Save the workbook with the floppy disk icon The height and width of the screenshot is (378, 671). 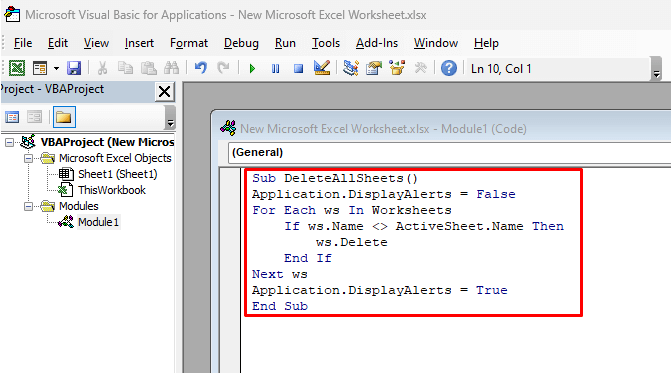pos(74,68)
